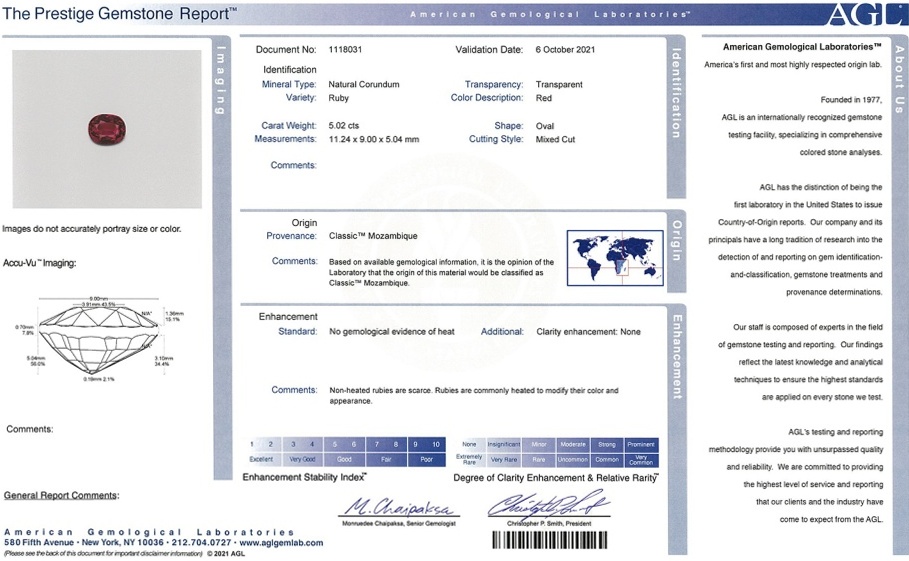
Task: Click the Moderate clarity enhancement cell
Action: (573, 445)
